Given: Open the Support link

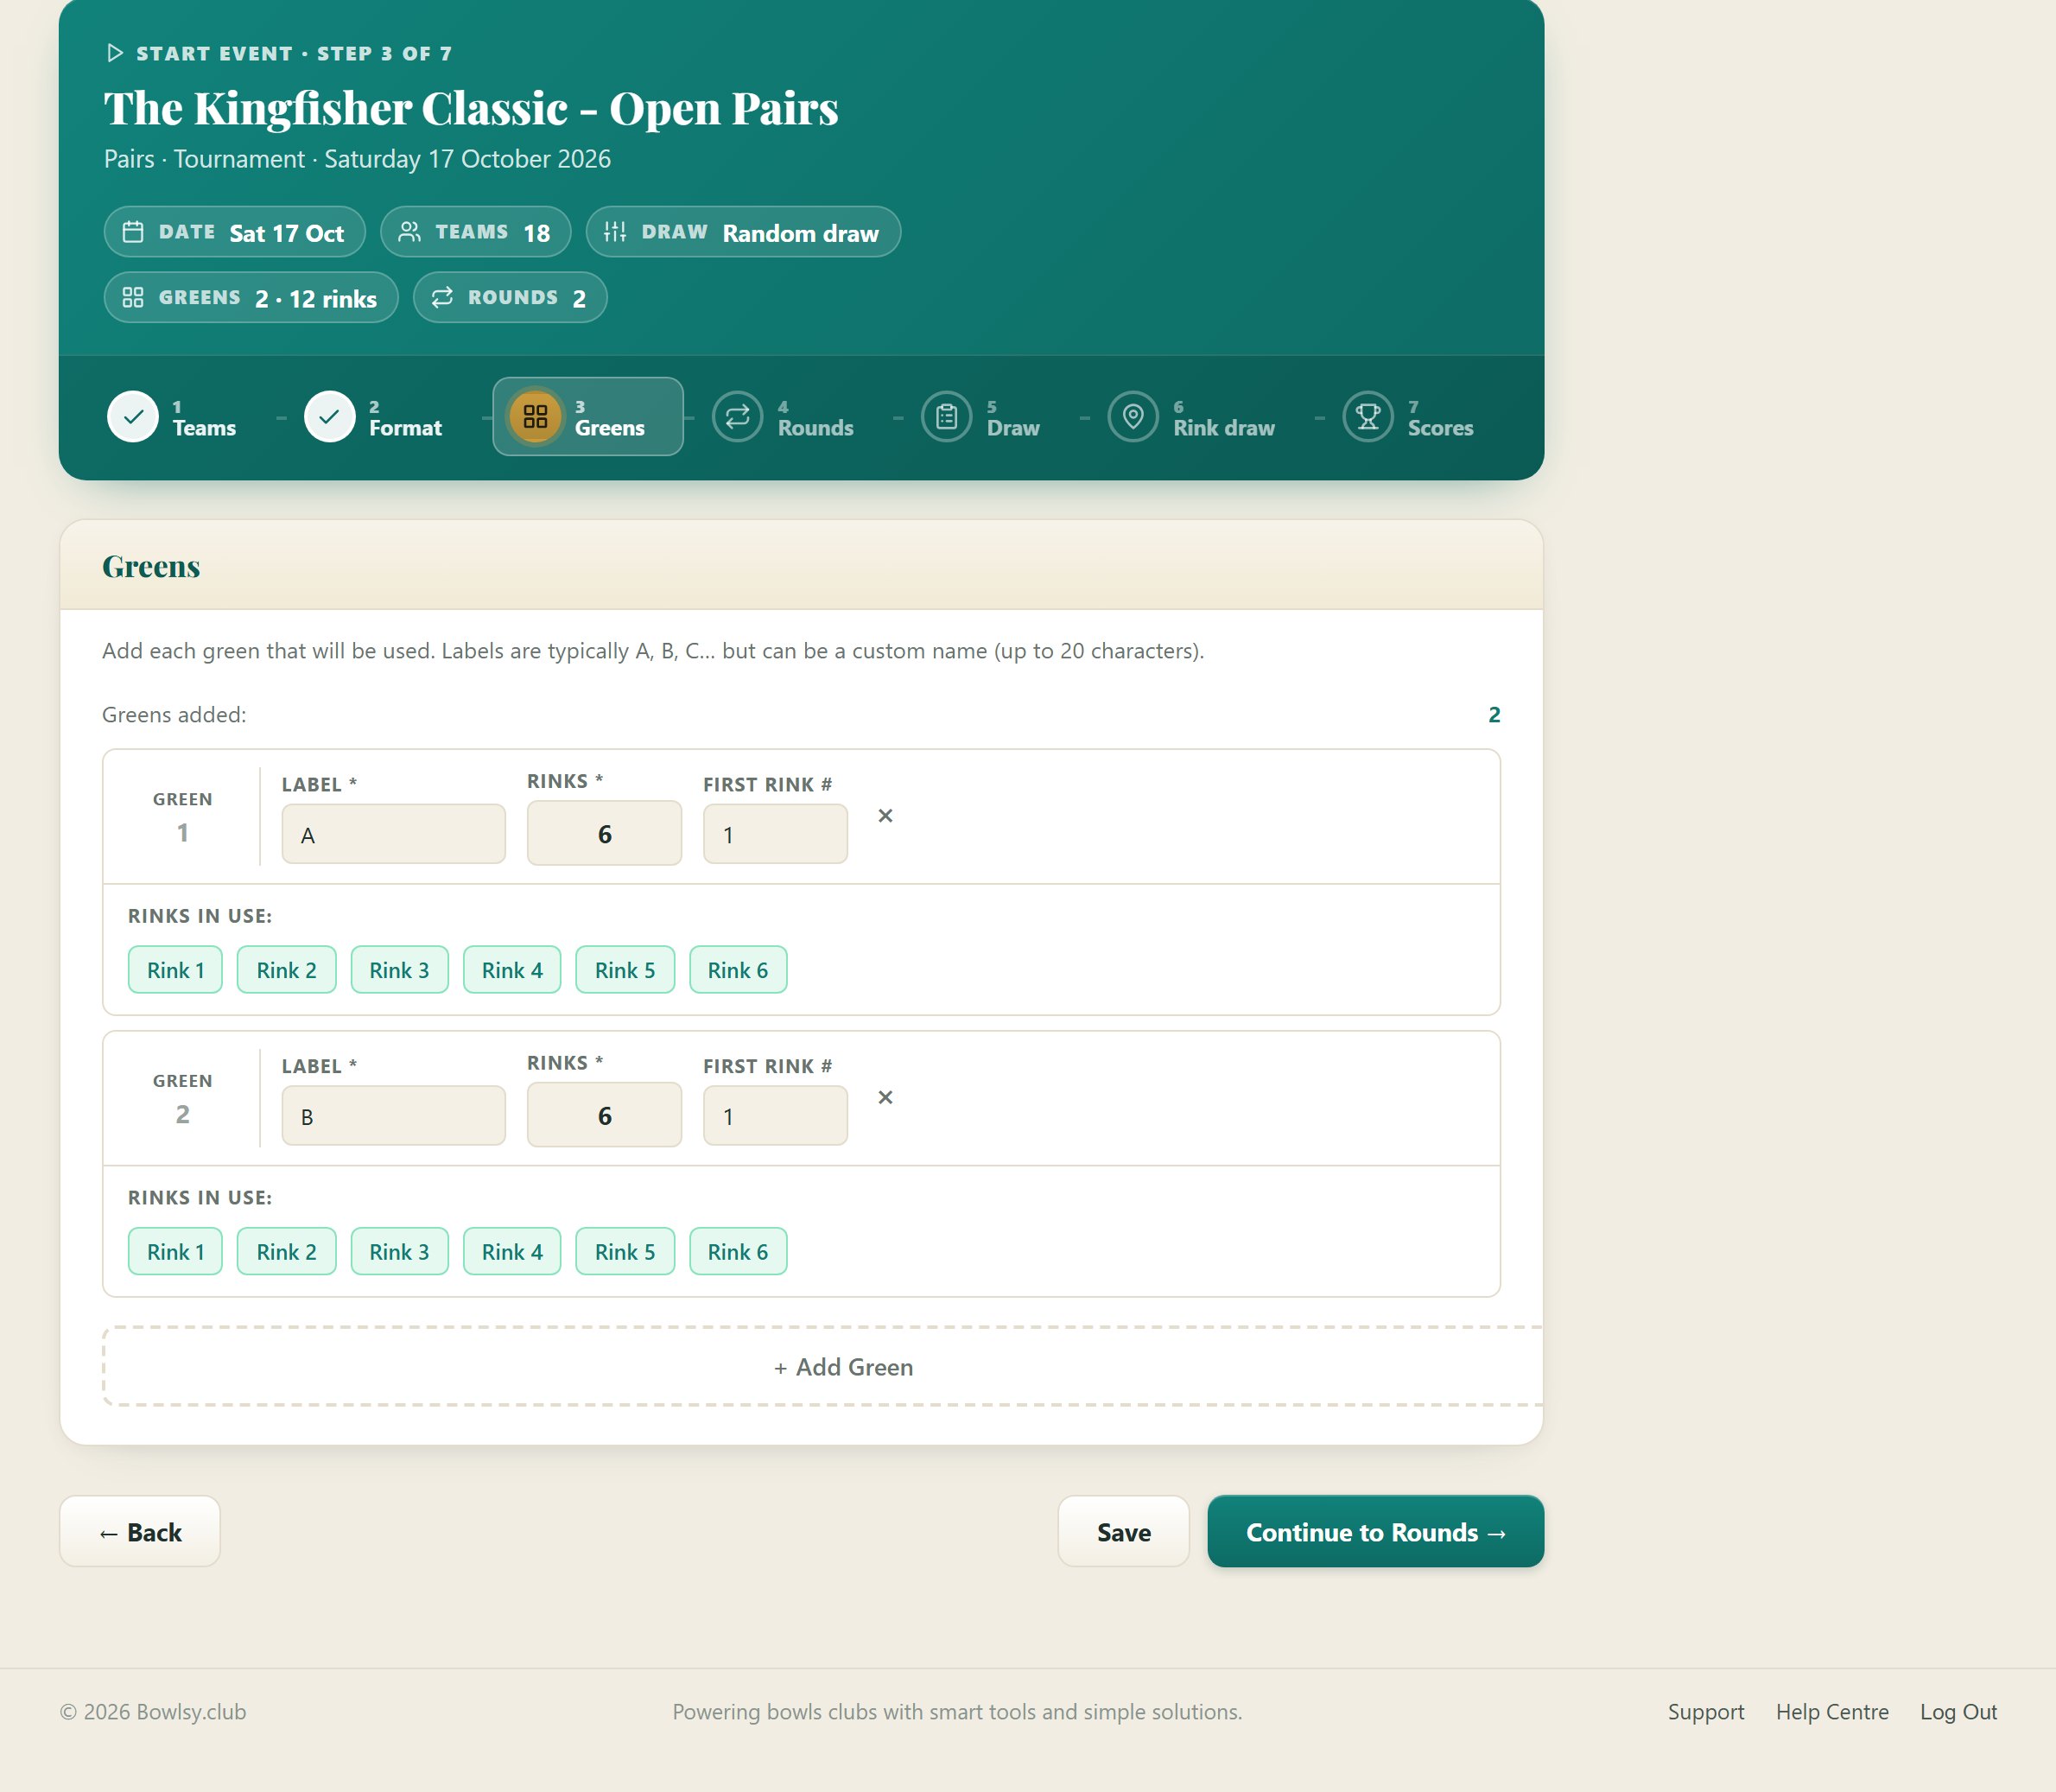Looking at the screenshot, I should 1705,1712.
